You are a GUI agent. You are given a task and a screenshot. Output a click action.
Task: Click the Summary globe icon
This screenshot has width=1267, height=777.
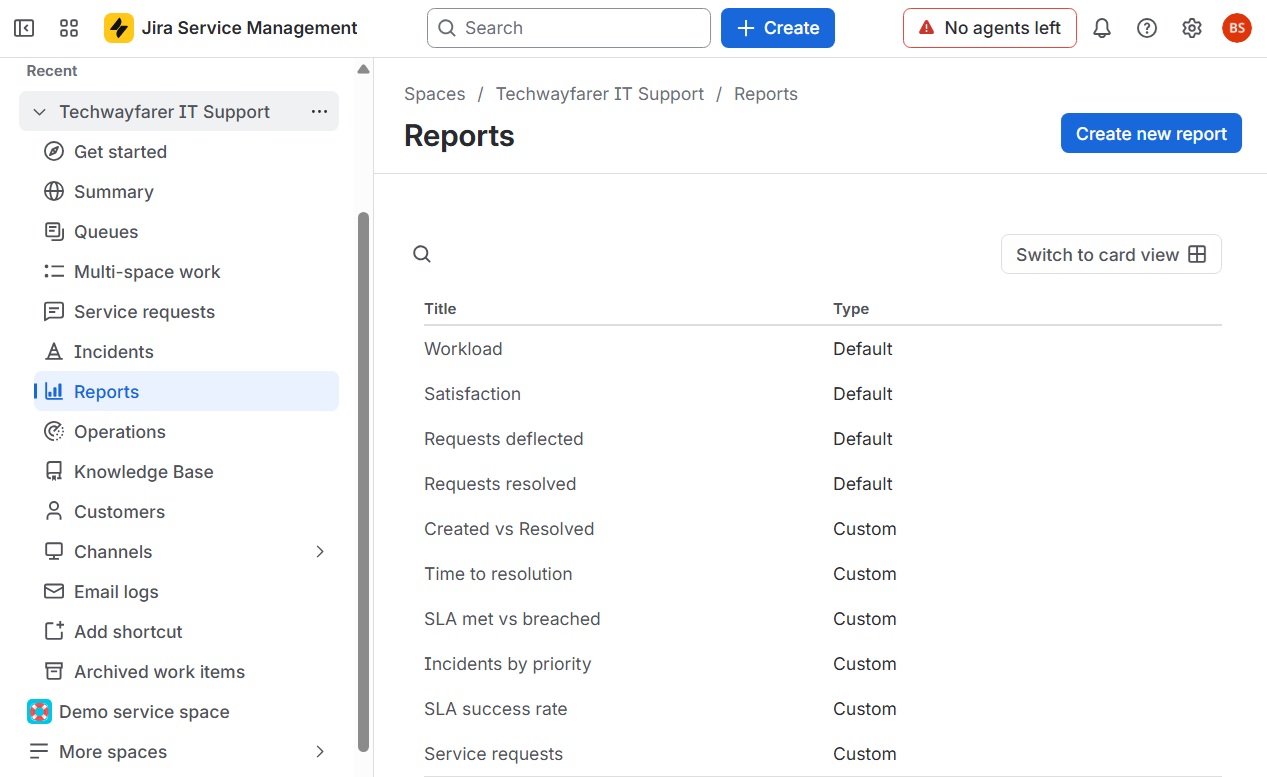pos(54,192)
